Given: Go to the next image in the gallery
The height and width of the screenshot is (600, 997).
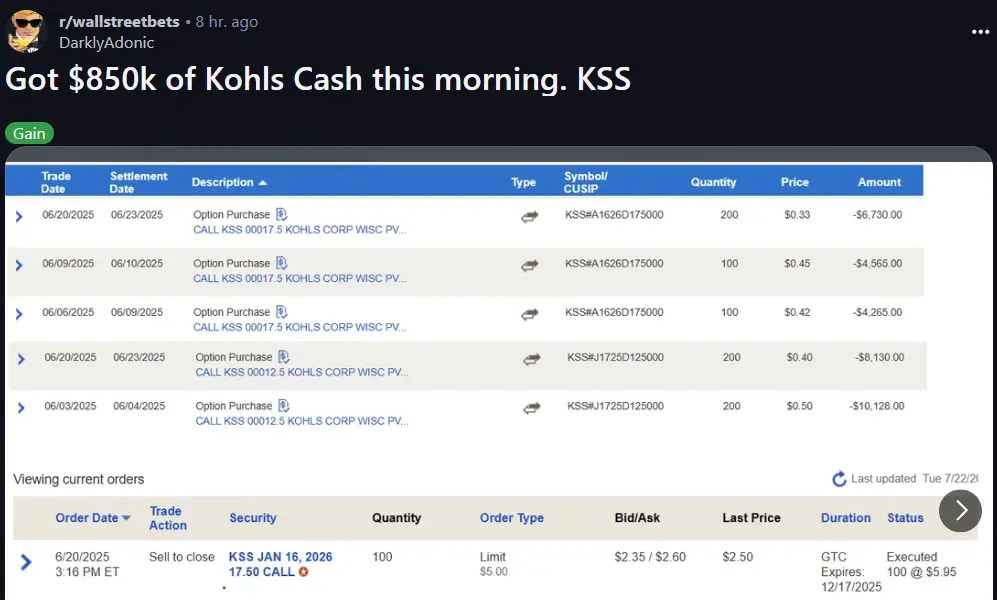Looking at the screenshot, I should 960,510.
